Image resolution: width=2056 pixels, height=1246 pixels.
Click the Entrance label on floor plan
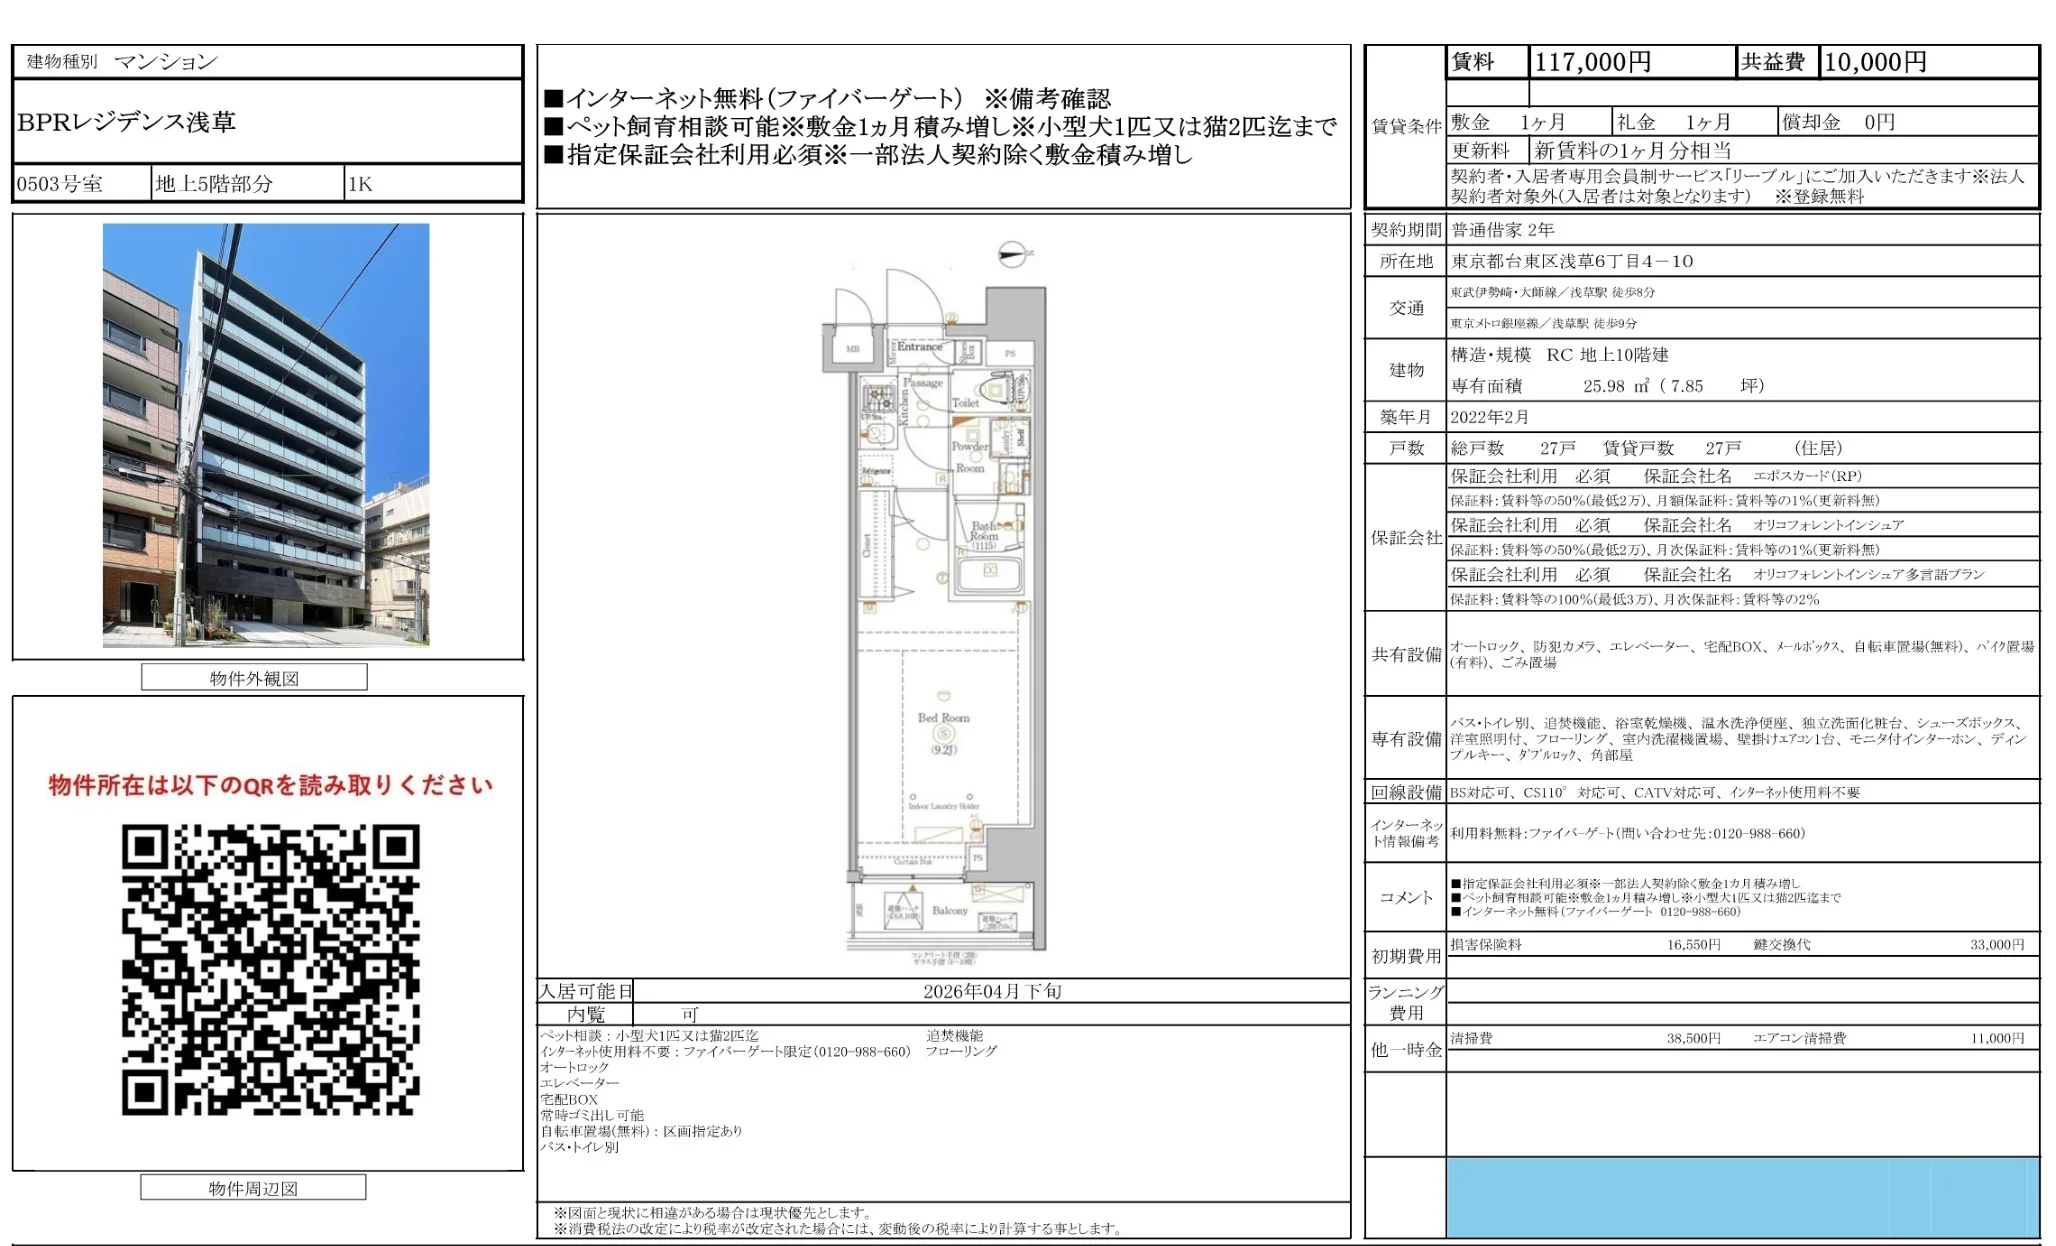click(920, 347)
